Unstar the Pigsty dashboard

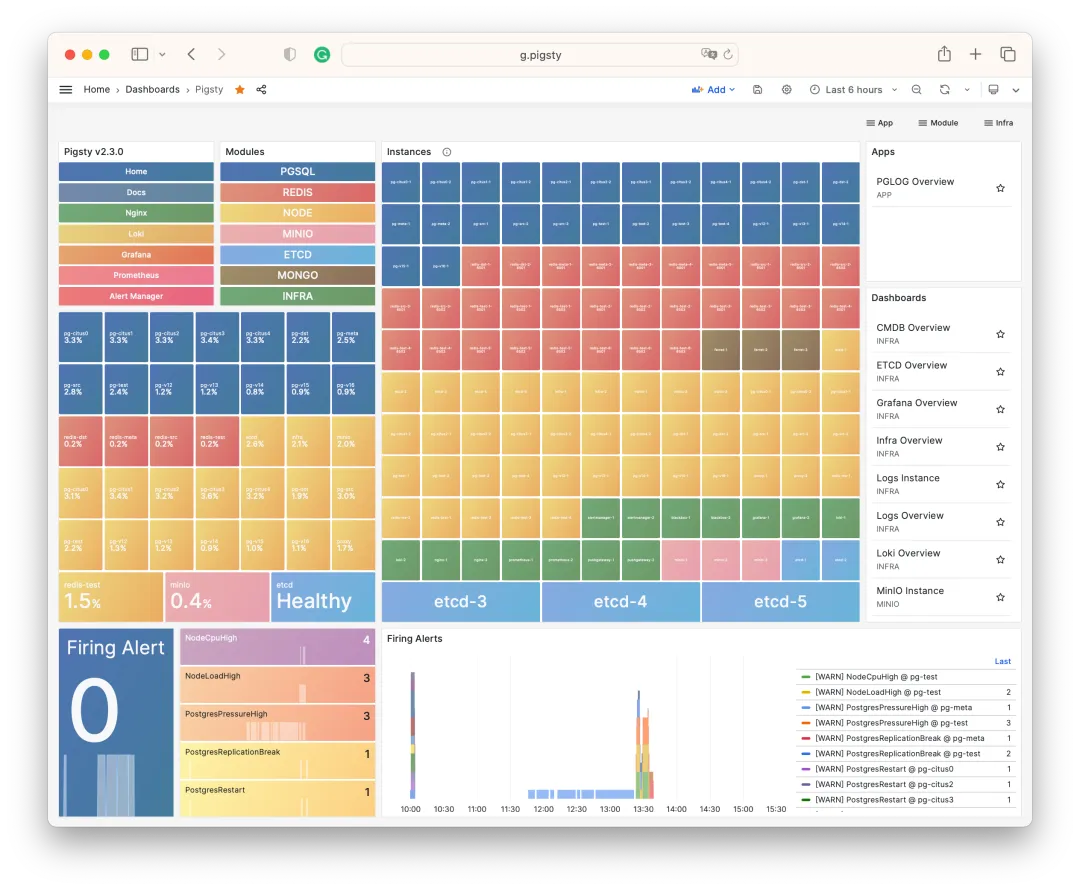240,90
